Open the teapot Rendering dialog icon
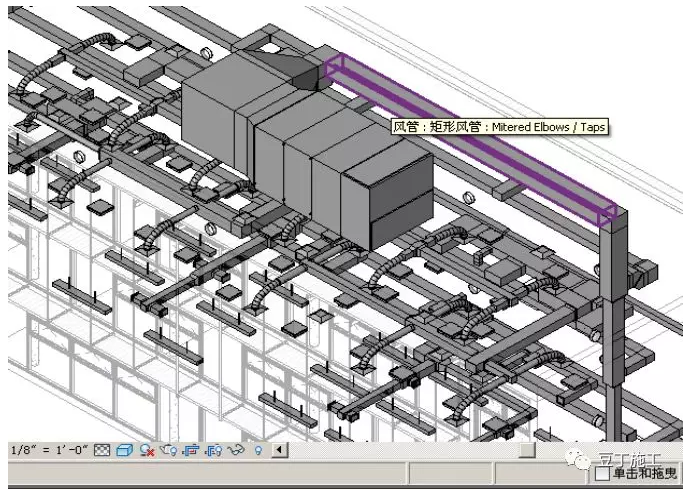Screen dimensions: 687x492 (x=169, y=450)
